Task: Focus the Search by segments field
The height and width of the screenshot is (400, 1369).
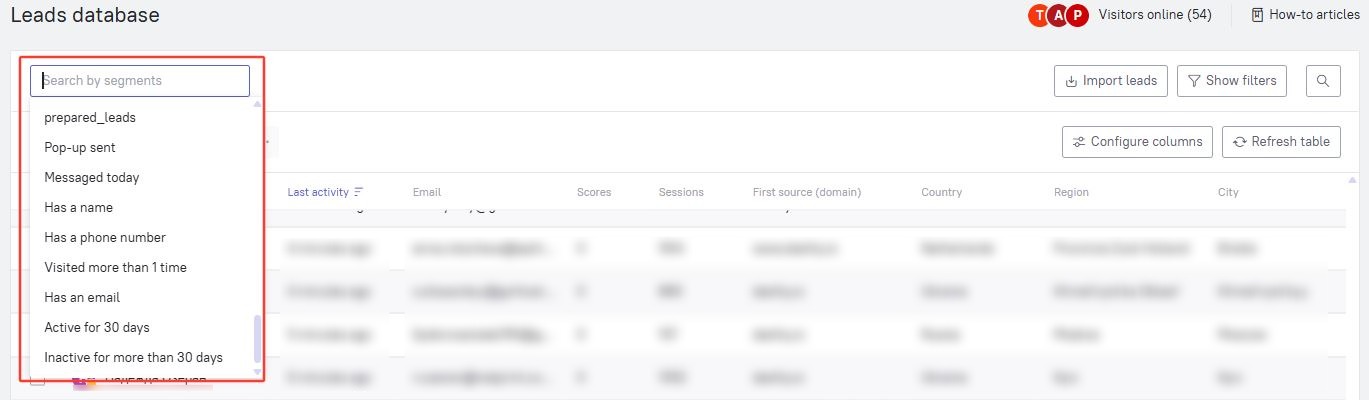Action: point(140,81)
